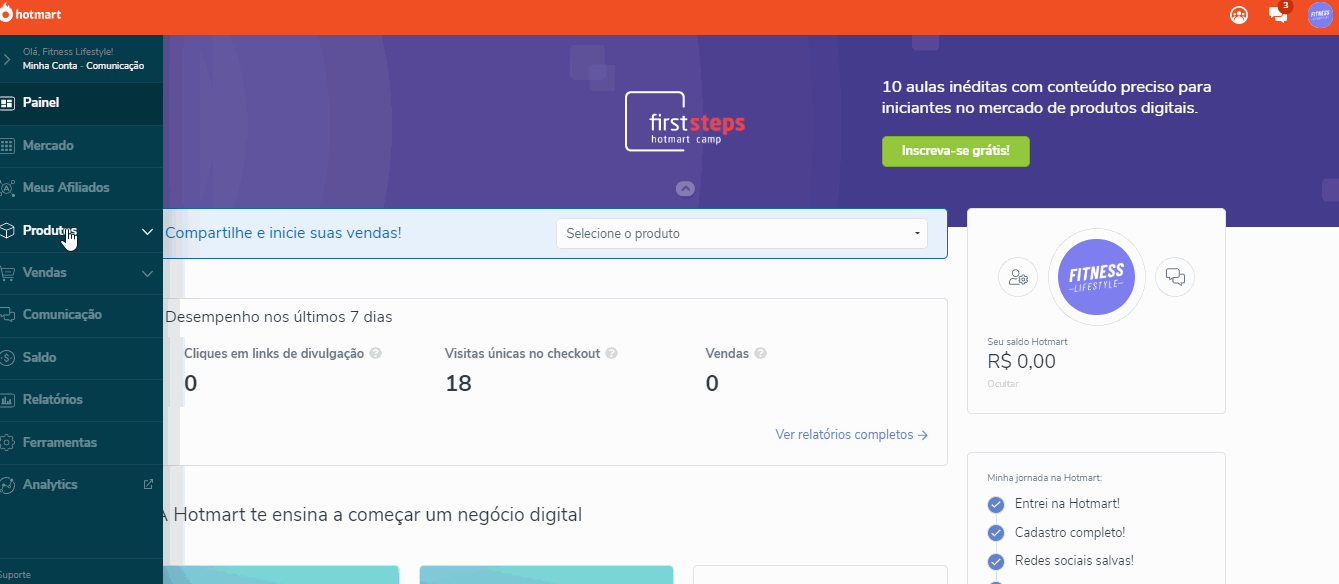Open Suporte at the sidebar bottom
This screenshot has height=584, width=1339.
(x=16, y=575)
